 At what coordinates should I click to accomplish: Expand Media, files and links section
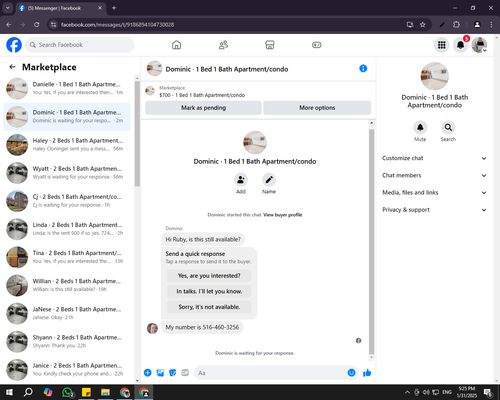click(x=434, y=193)
